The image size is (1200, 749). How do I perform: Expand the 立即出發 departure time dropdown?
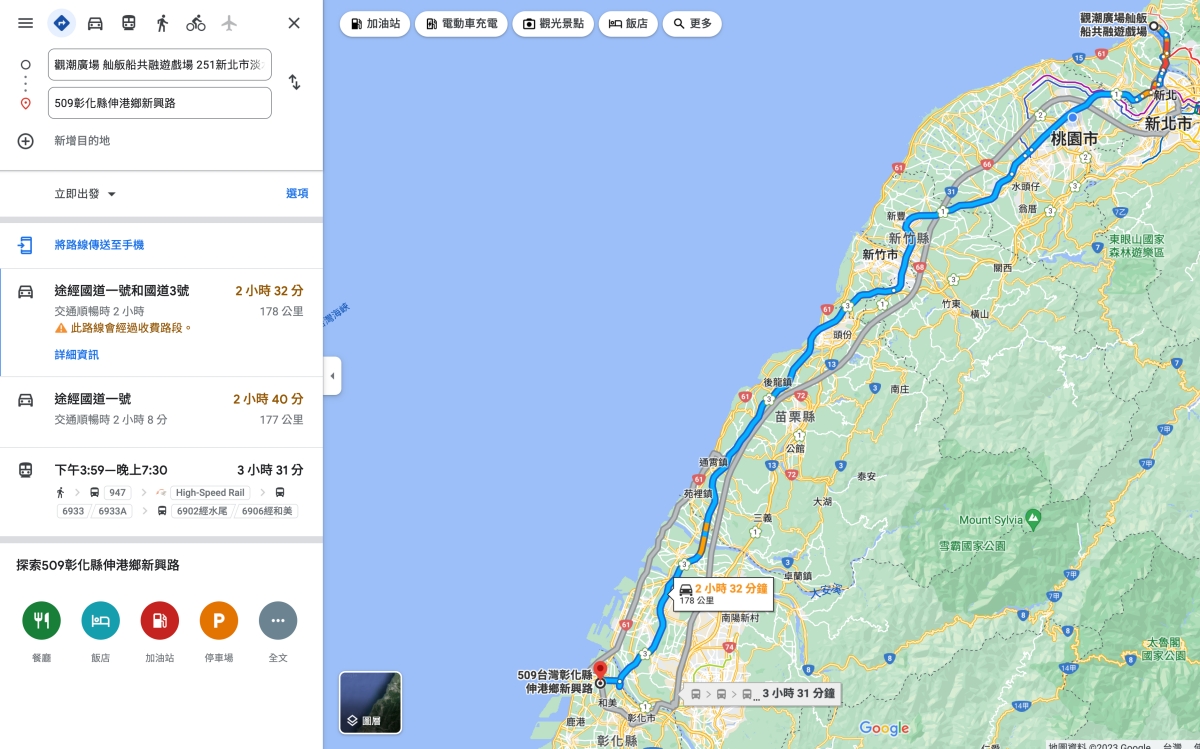click(x=86, y=194)
